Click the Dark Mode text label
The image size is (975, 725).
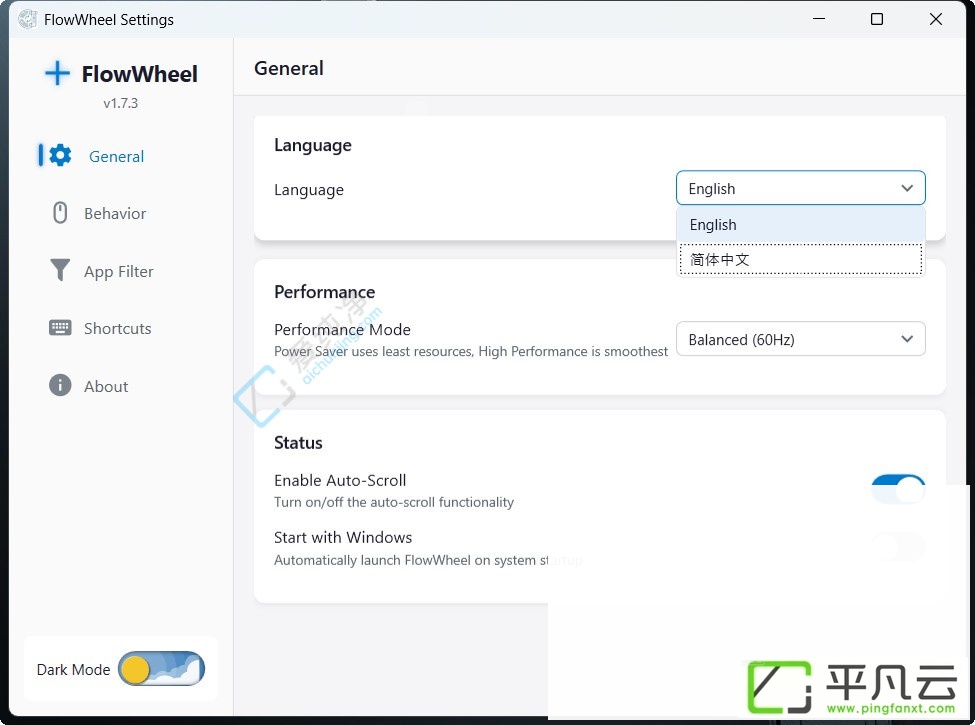pyautogui.click(x=73, y=670)
